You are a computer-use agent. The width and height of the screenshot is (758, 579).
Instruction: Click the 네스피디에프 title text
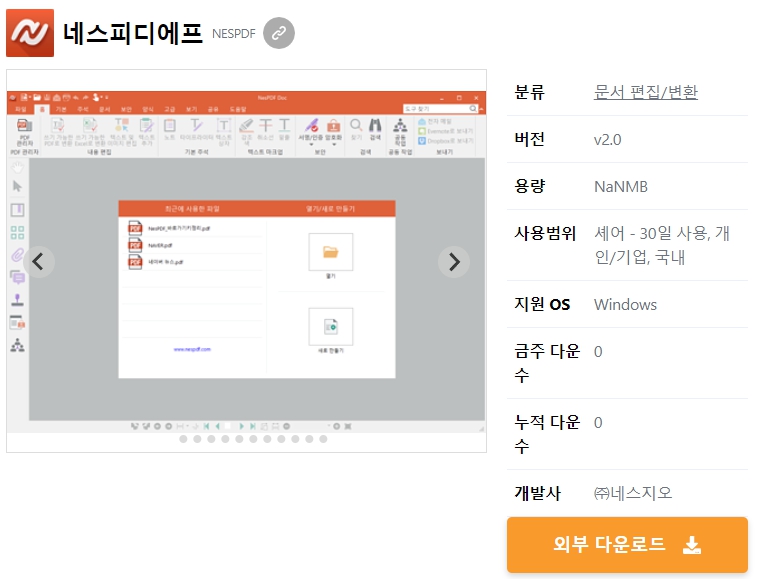click(133, 33)
